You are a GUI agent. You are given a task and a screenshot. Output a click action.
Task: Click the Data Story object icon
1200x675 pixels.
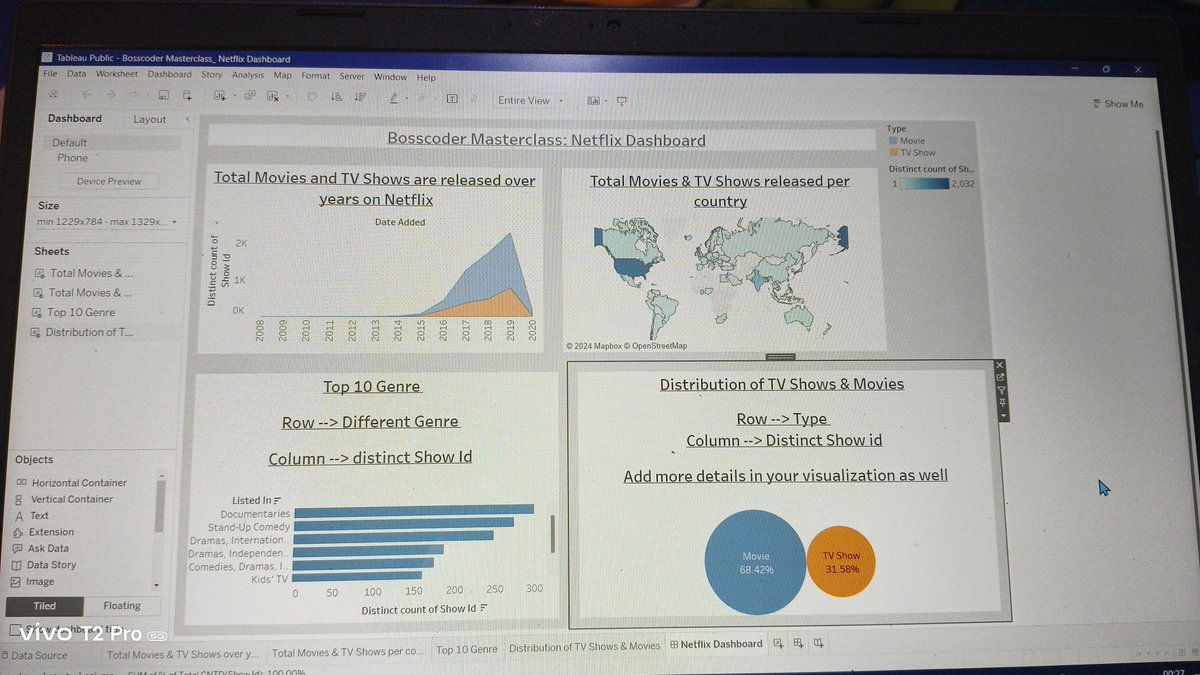pos(17,565)
